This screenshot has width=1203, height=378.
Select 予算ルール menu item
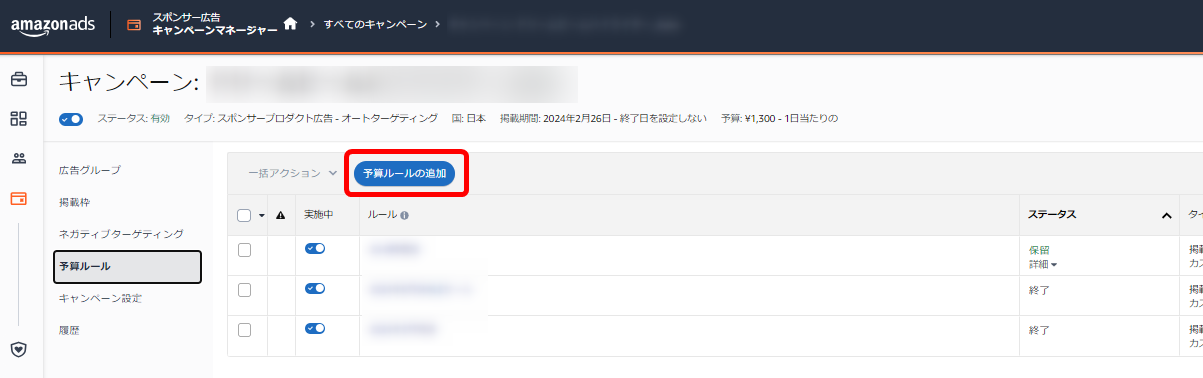point(128,266)
